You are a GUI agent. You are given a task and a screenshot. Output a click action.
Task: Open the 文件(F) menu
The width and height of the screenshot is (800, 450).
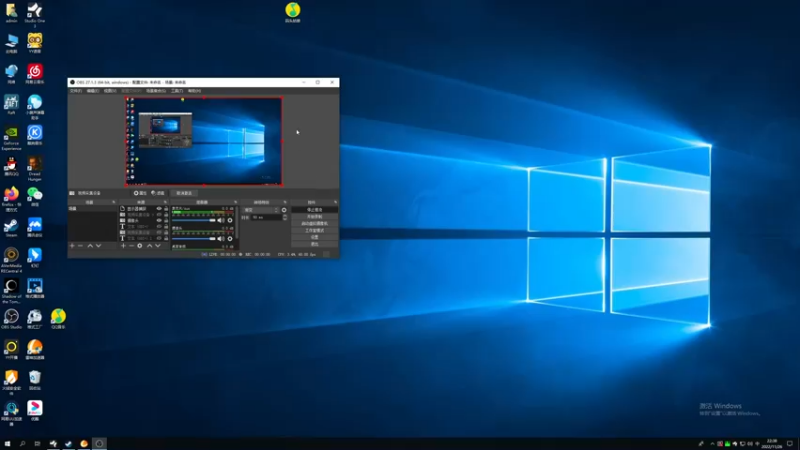pyautogui.click(x=76, y=91)
